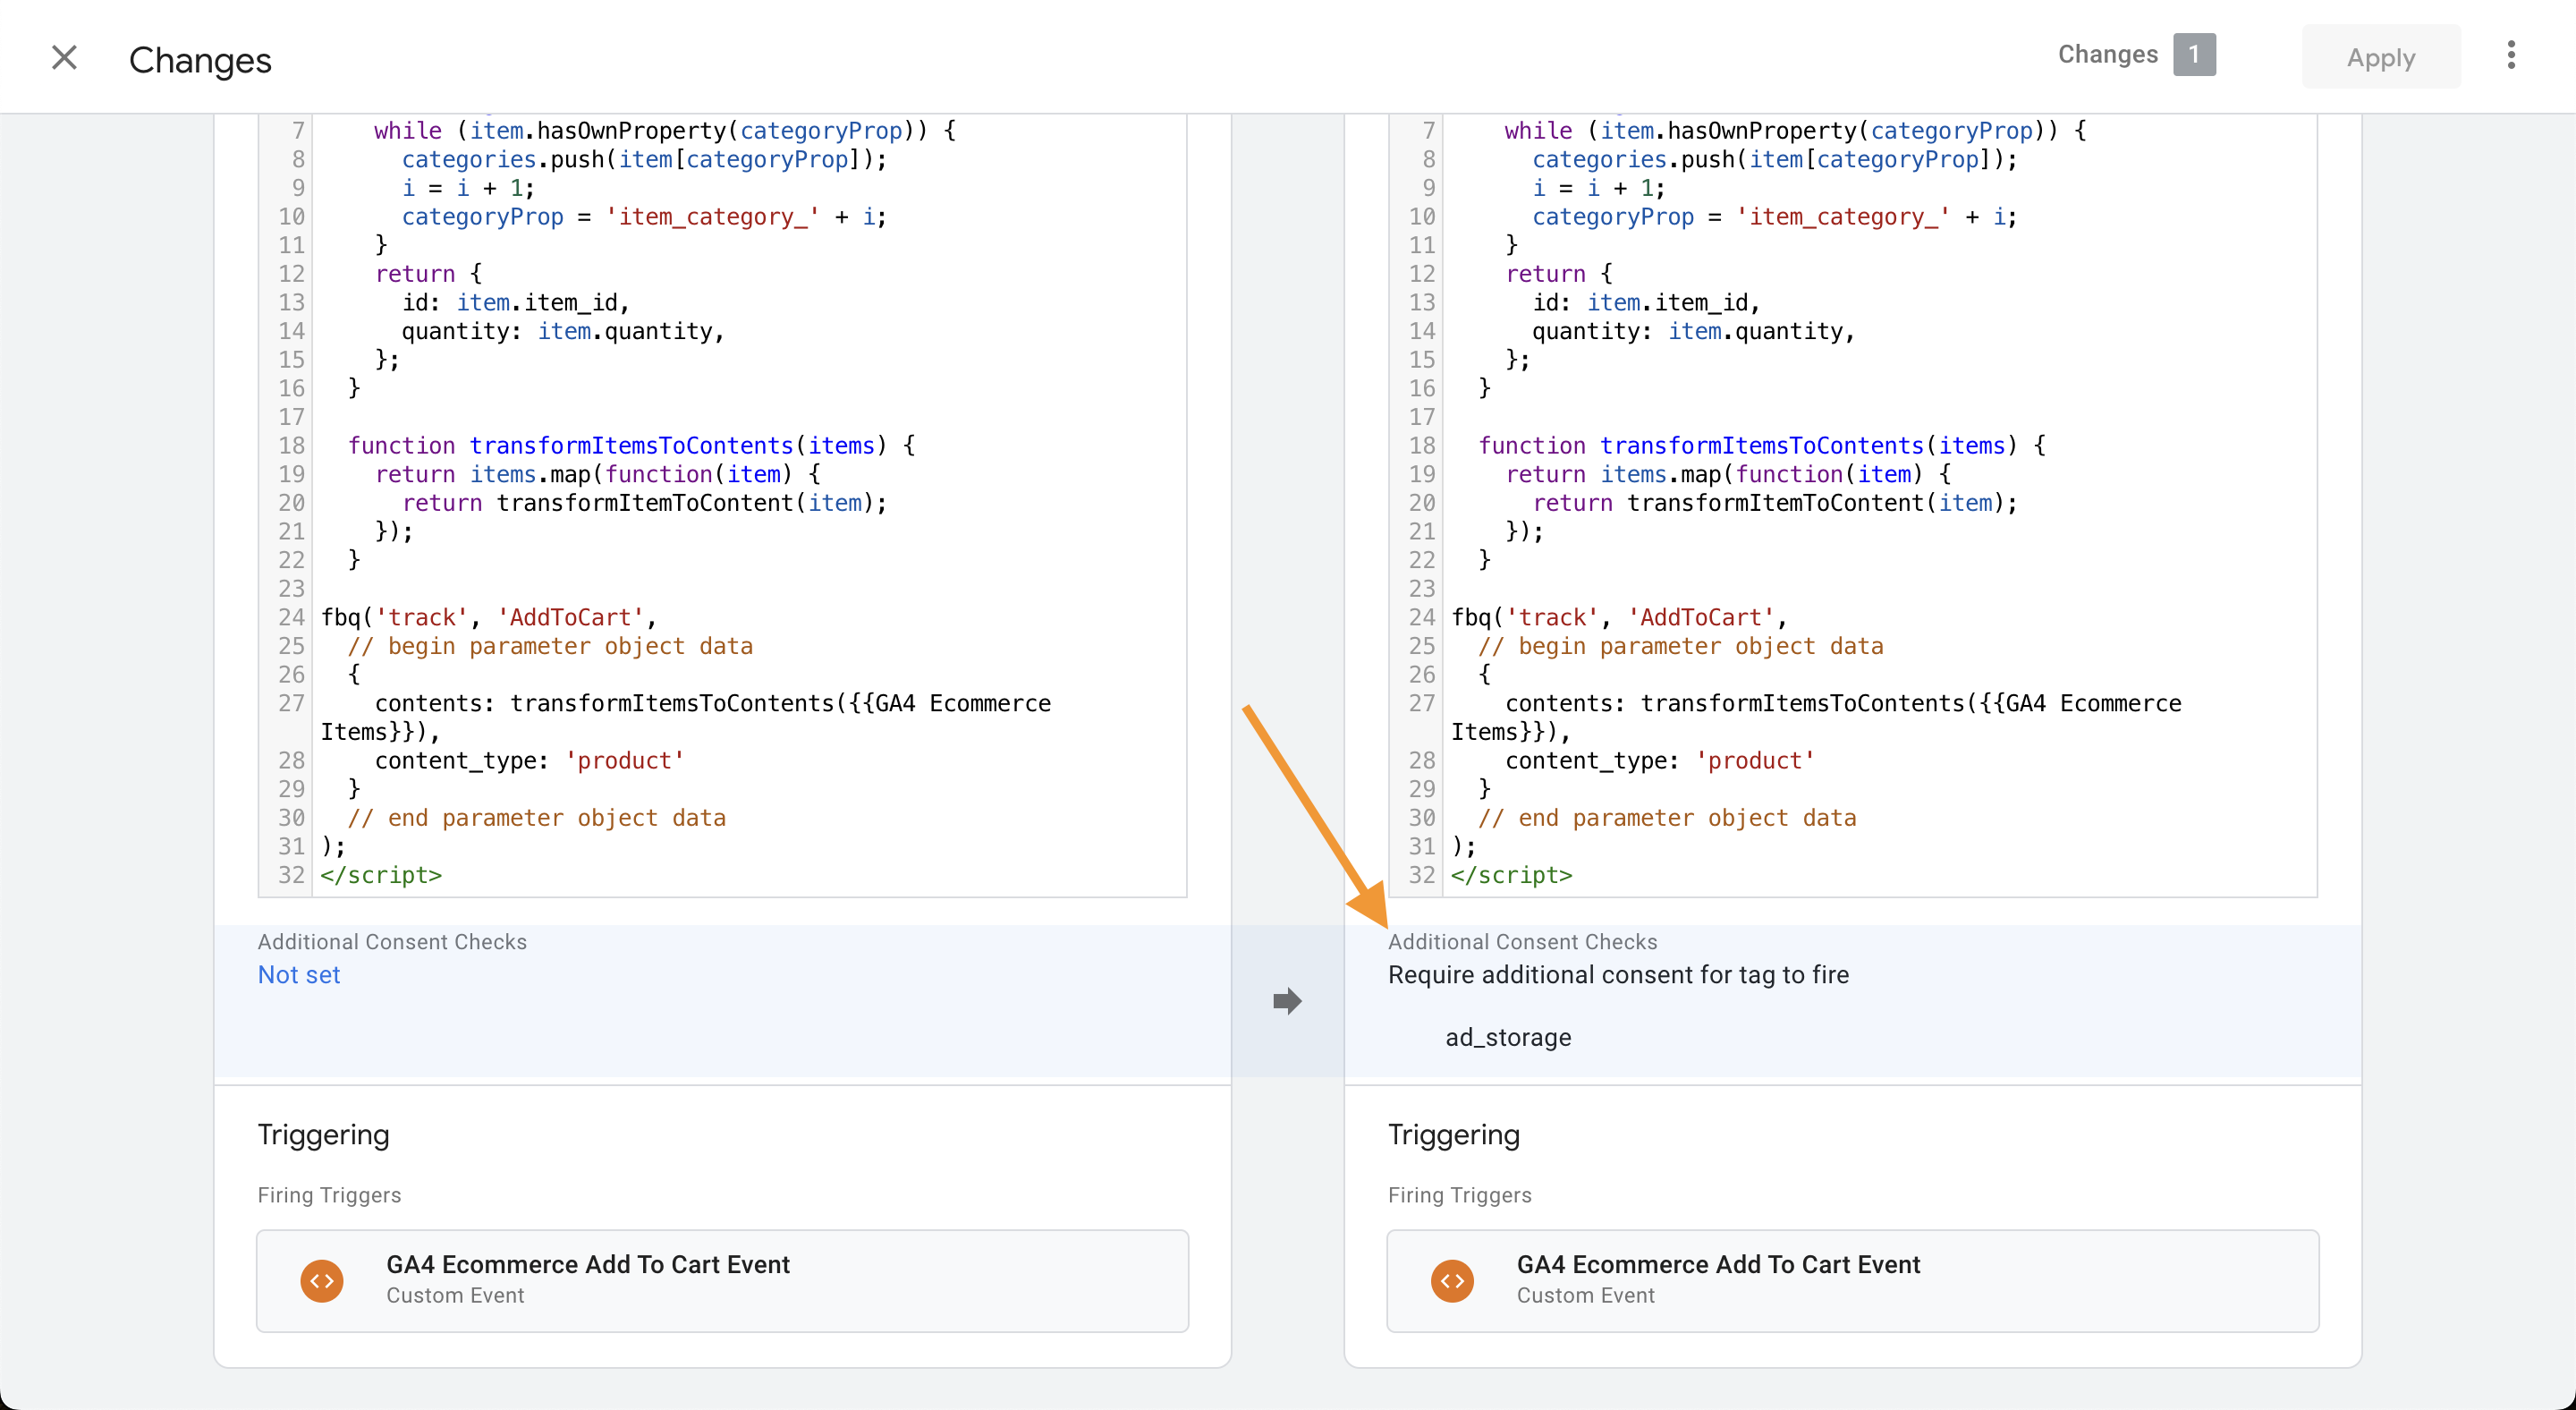This screenshot has height=1410, width=2576.
Task: Click the left closing </script> tag on line 32
Action: pyautogui.click(x=381, y=874)
